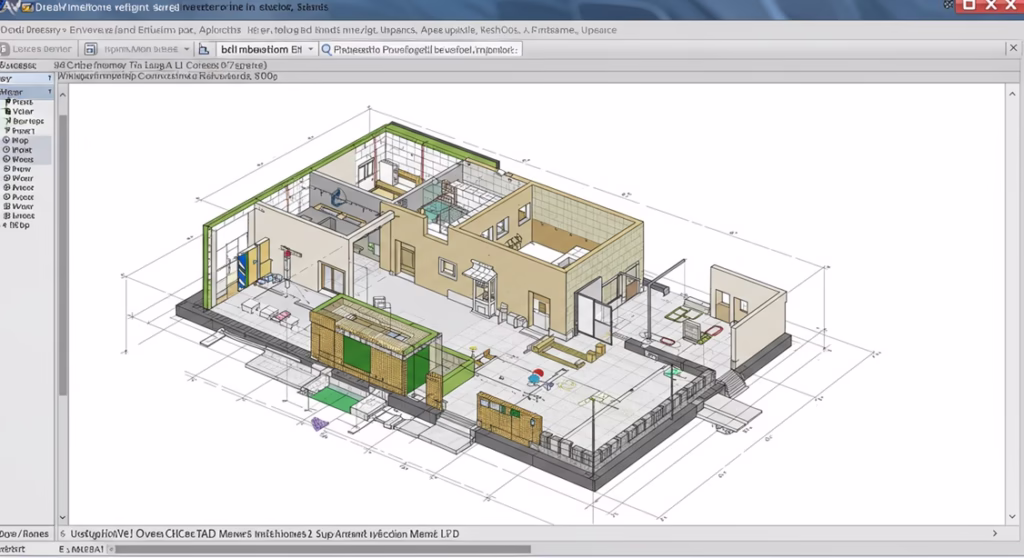1024x558 pixels.
Task: Click the round icon before 'Lcrces Demor'
Action: coord(5,49)
